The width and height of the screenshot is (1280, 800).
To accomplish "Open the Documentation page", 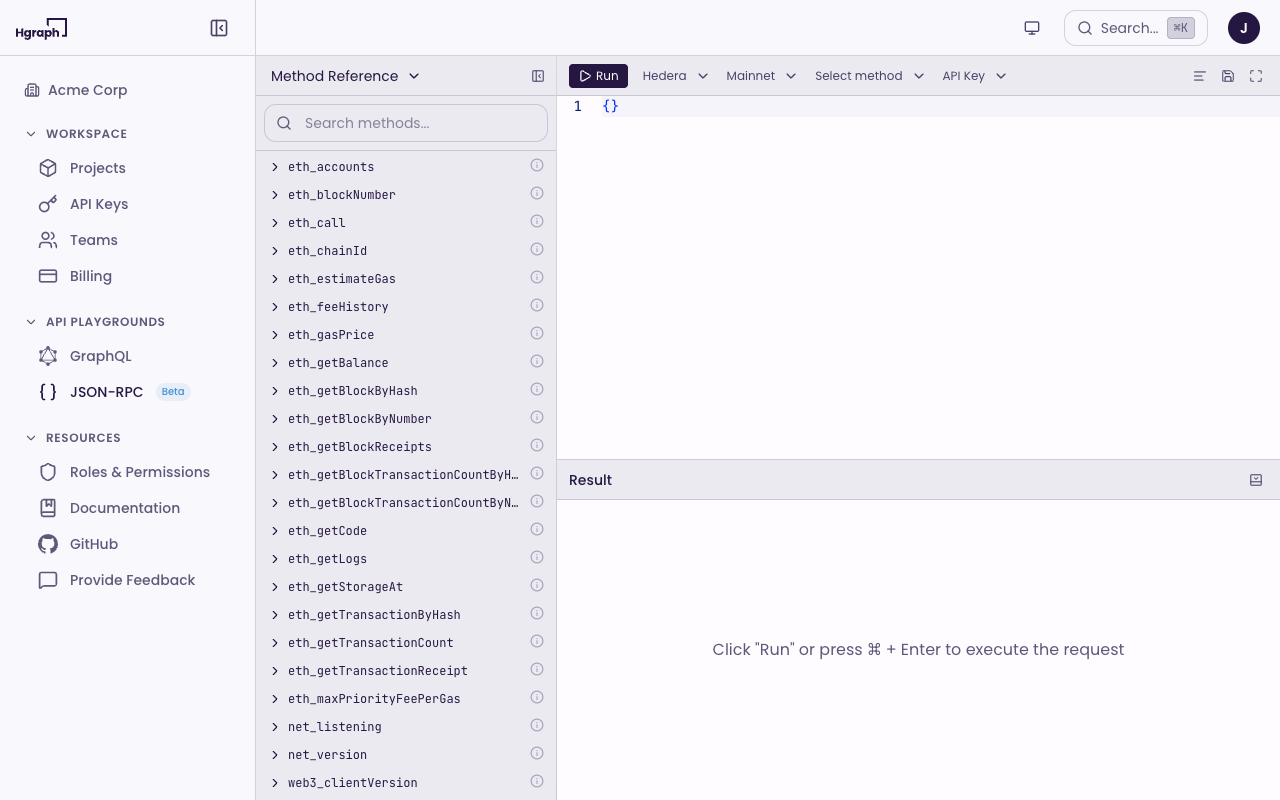I will click(124, 508).
